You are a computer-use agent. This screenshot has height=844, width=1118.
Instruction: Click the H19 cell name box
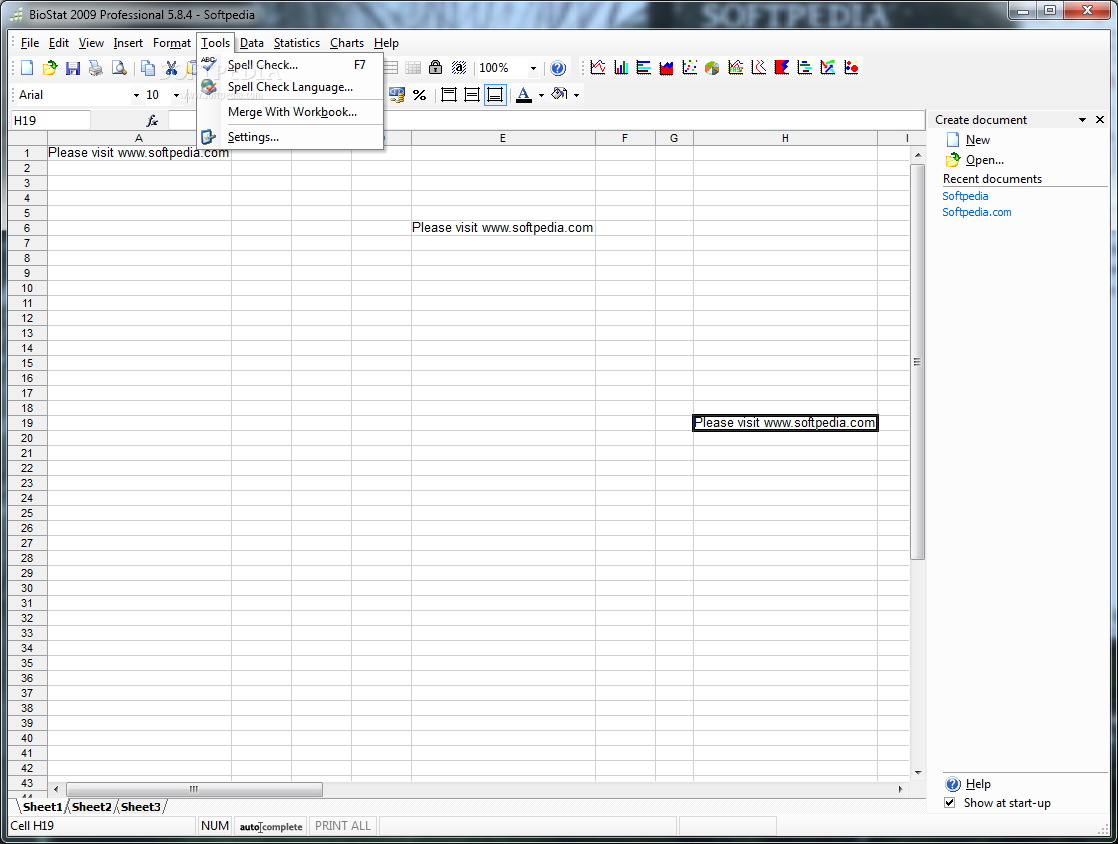tap(50, 120)
